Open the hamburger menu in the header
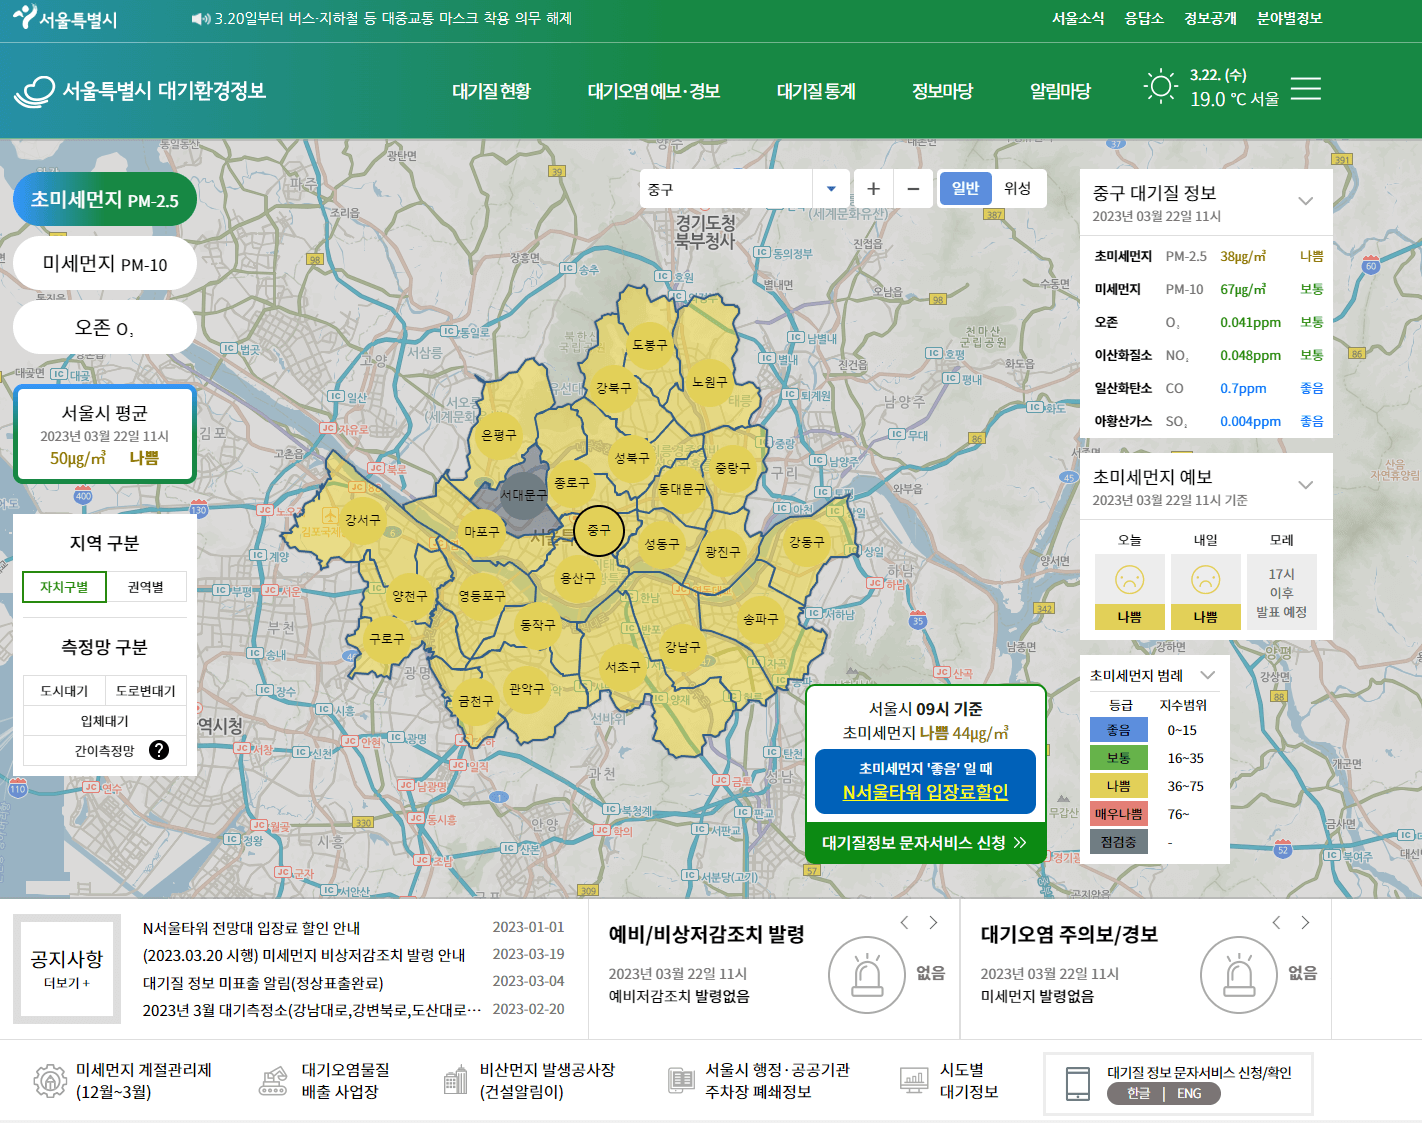Screen dimensions: 1422x1123 (x=1305, y=89)
